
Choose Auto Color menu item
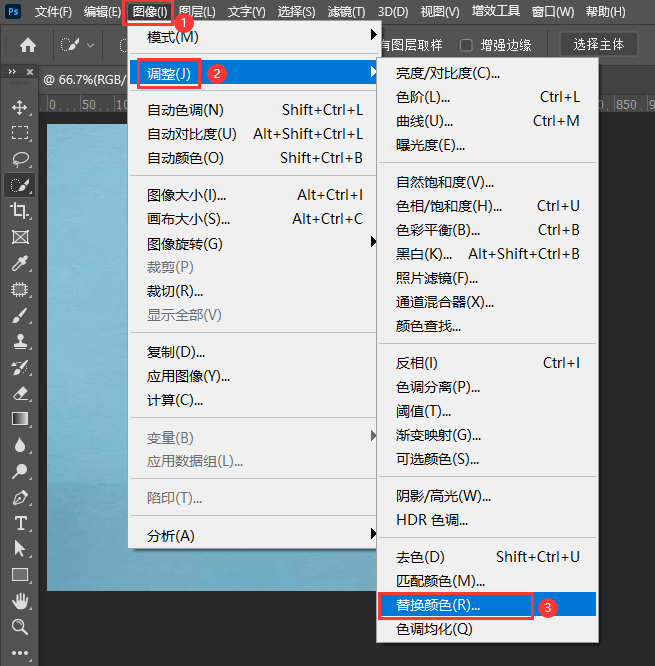254,158
